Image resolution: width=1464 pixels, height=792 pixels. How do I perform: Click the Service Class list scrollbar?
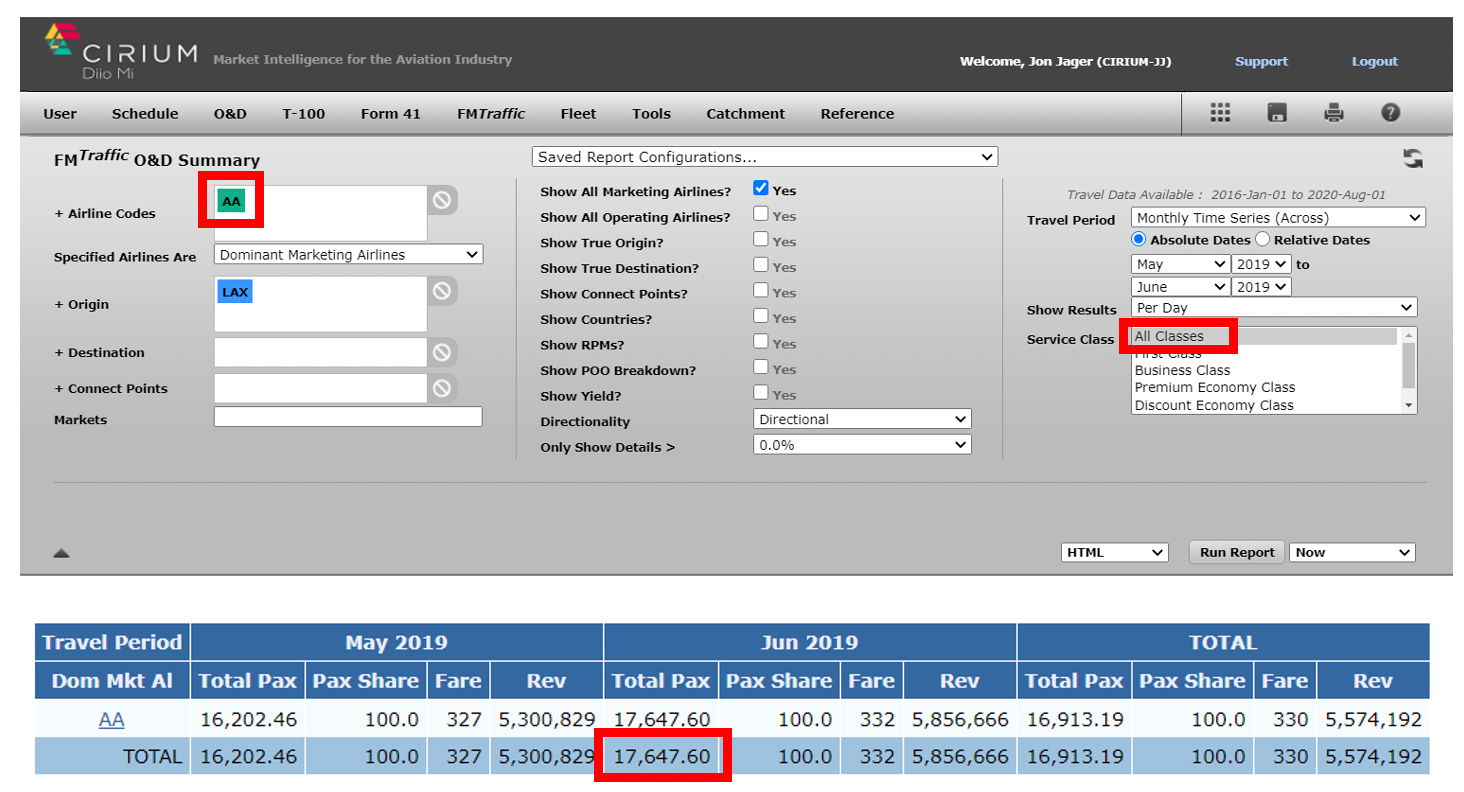click(1409, 370)
